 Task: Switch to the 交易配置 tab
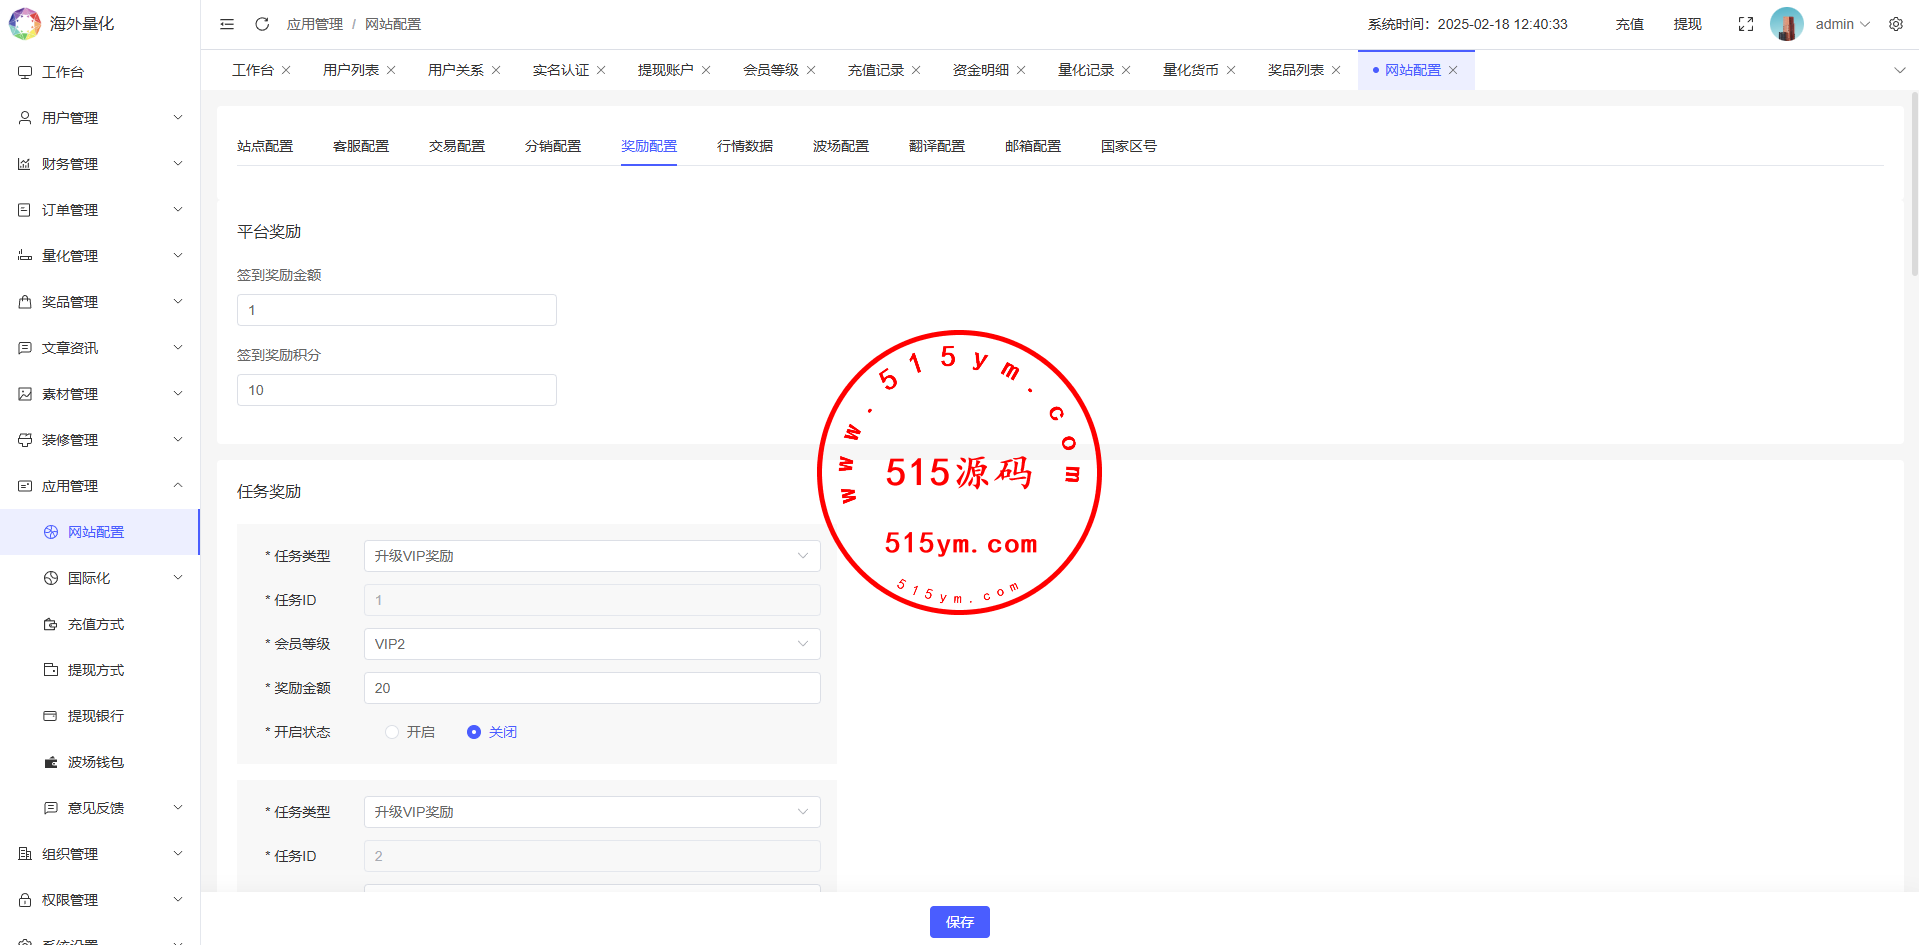coord(457,146)
